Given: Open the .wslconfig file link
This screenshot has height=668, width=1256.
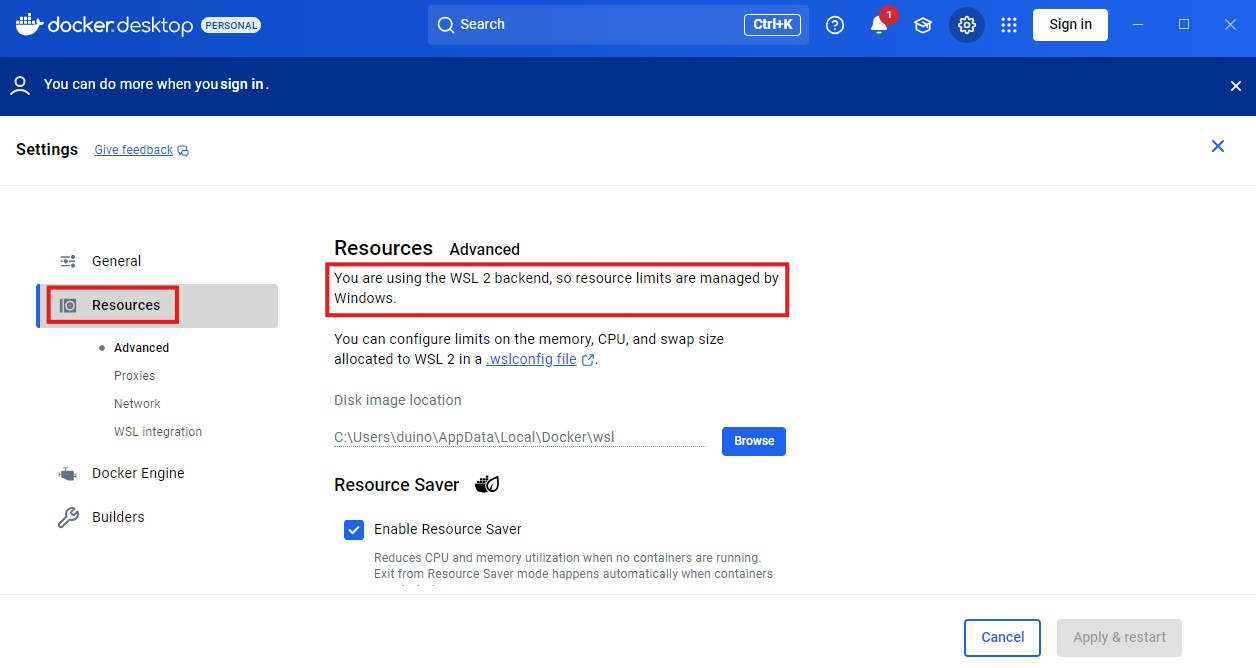Looking at the screenshot, I should coord(531,360).
